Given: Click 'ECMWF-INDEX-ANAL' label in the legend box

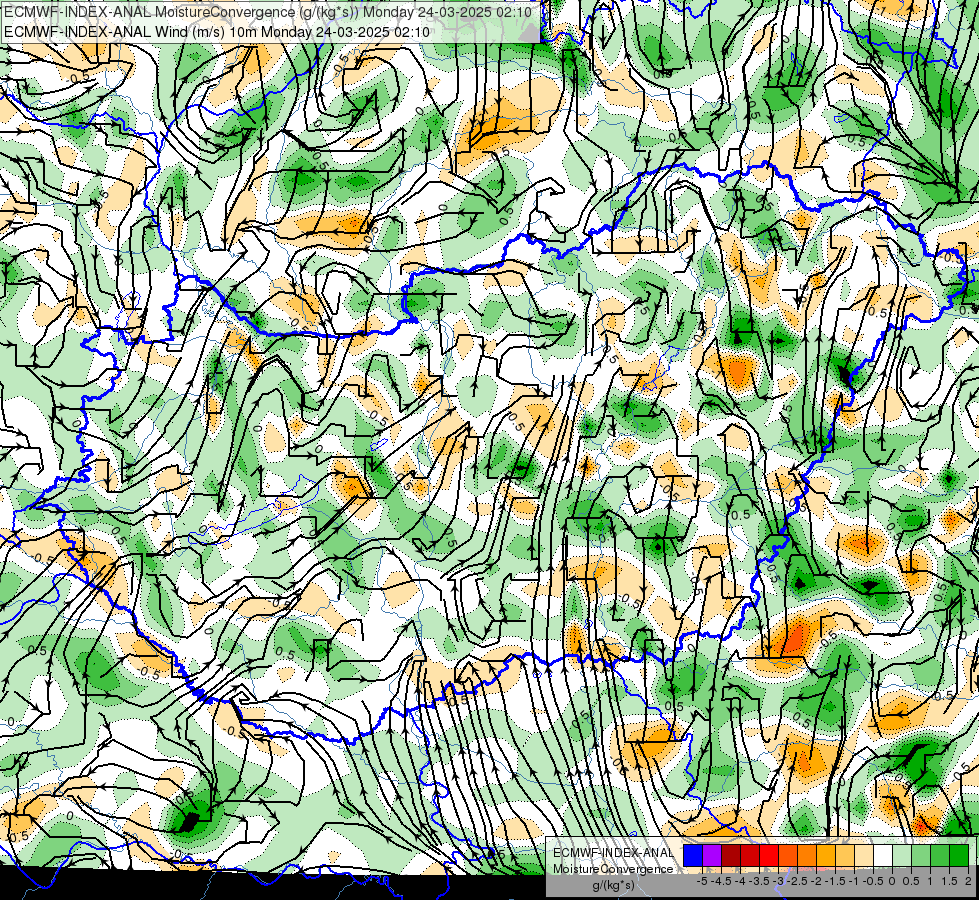Looking at the screenshot, I should point(613,853).
